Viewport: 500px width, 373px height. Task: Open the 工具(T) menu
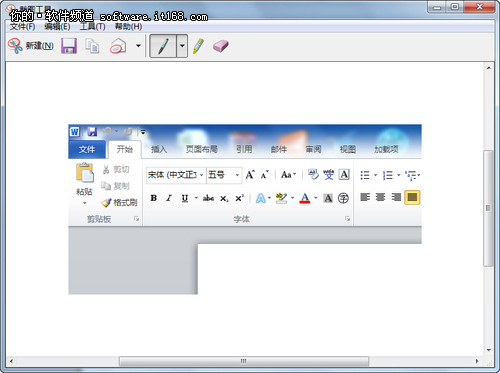pyautogui.click(x=93, y=27)
